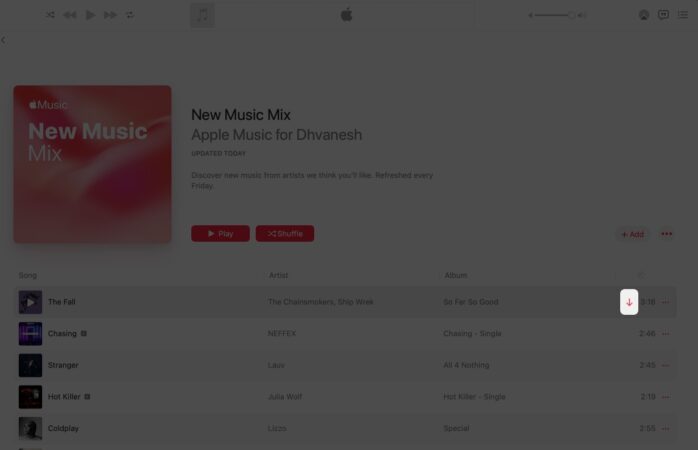Add the playlist to the library
Screen dimensions: 698x450
pos(633,234)
